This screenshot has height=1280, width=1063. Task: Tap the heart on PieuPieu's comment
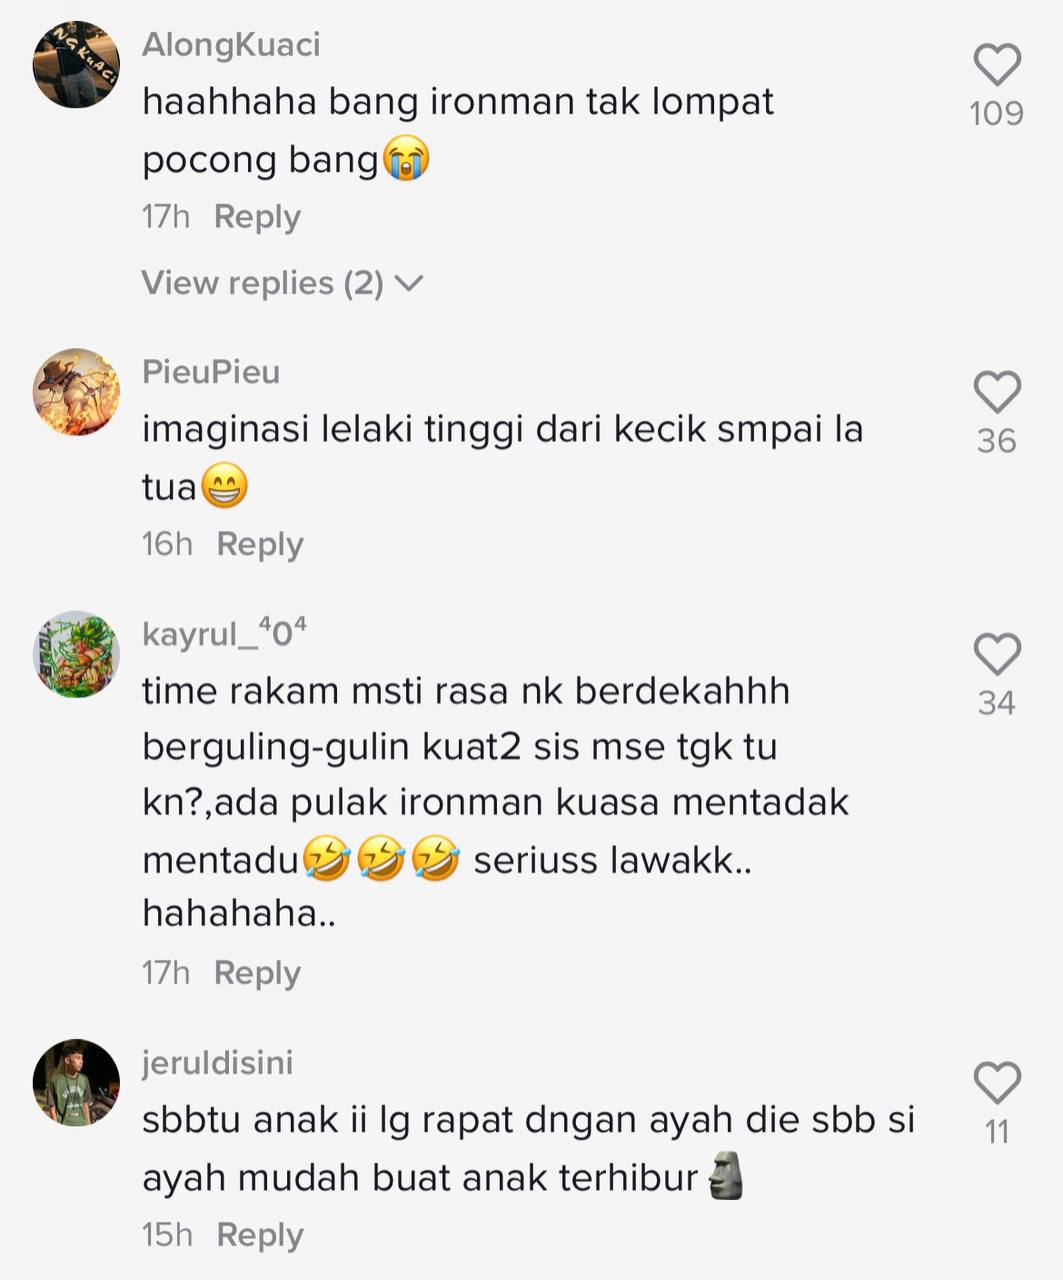click(997, 392)
